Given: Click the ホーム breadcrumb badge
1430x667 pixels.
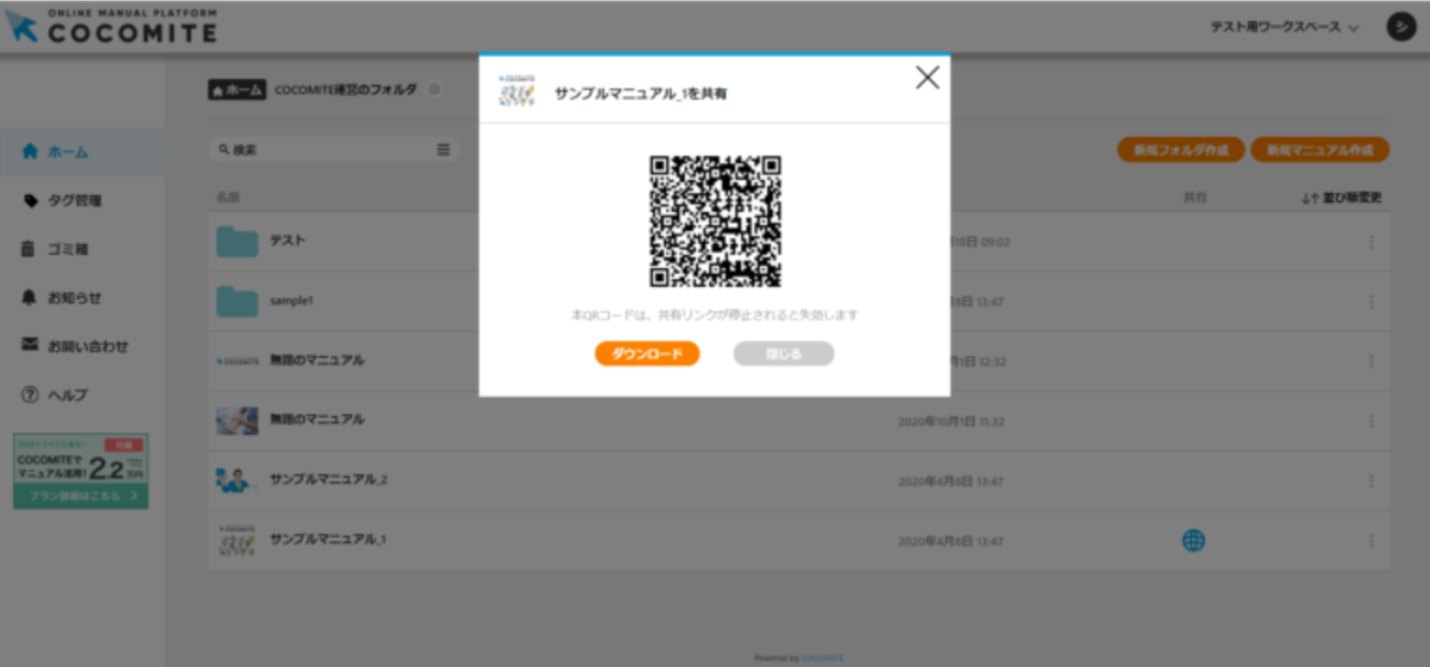Looking at the screenshot, I should pyautogui.click(x=237, y=90).
